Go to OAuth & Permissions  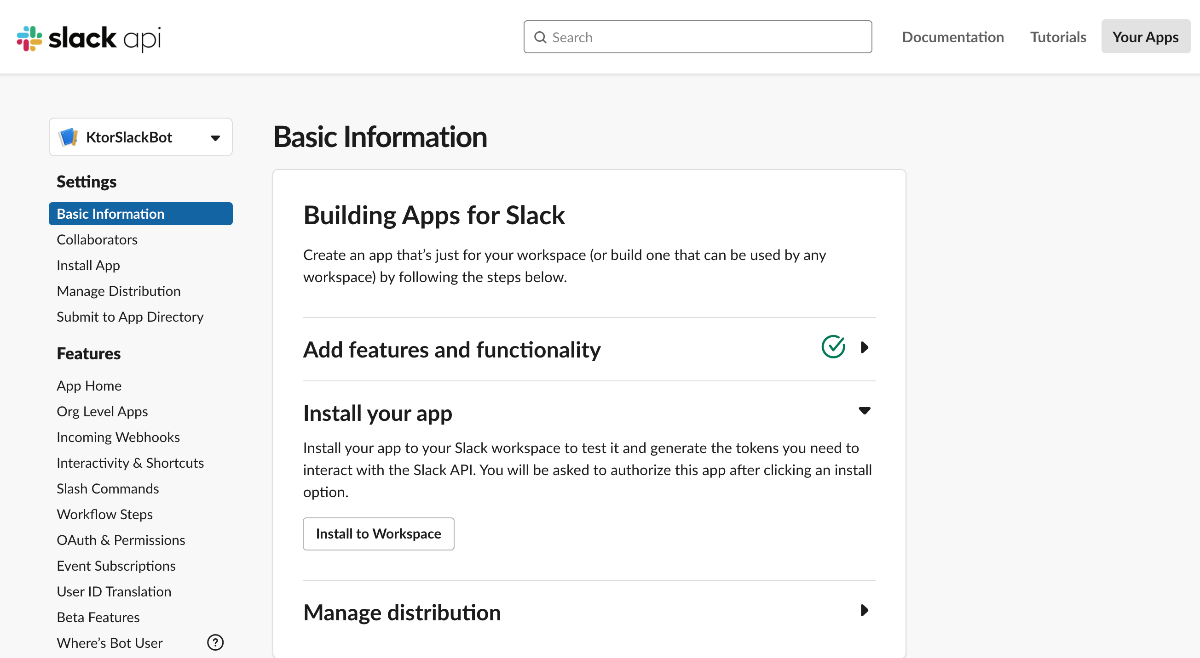click(x=121, y=540)
